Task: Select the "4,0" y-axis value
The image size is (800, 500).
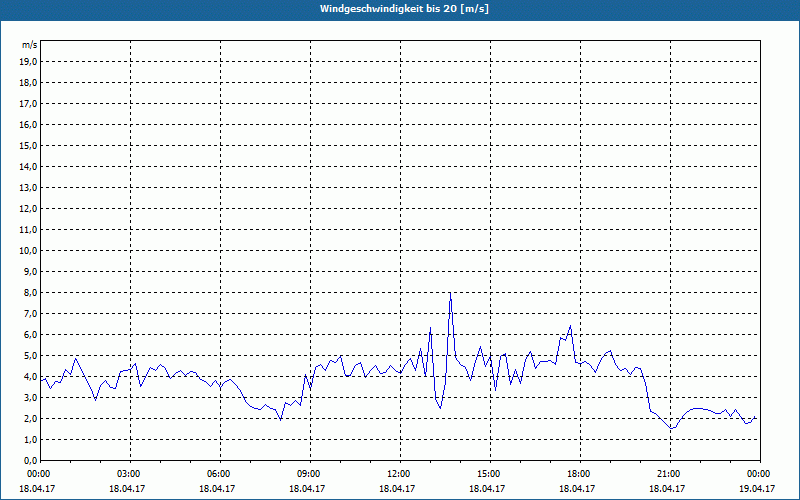Action: click(32, 377)
